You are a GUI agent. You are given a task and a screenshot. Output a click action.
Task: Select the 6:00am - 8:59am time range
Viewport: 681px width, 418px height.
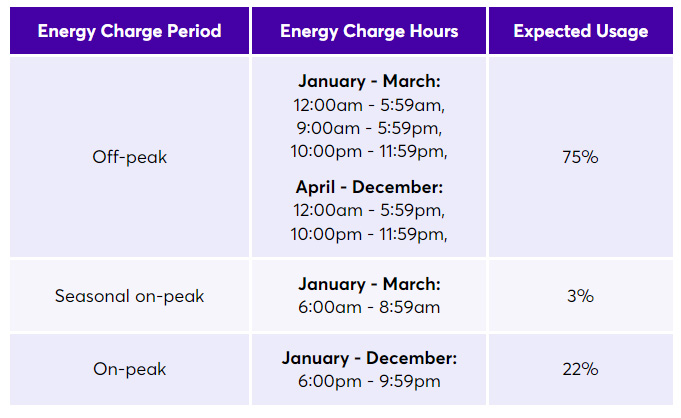click(x=369, y=307)
